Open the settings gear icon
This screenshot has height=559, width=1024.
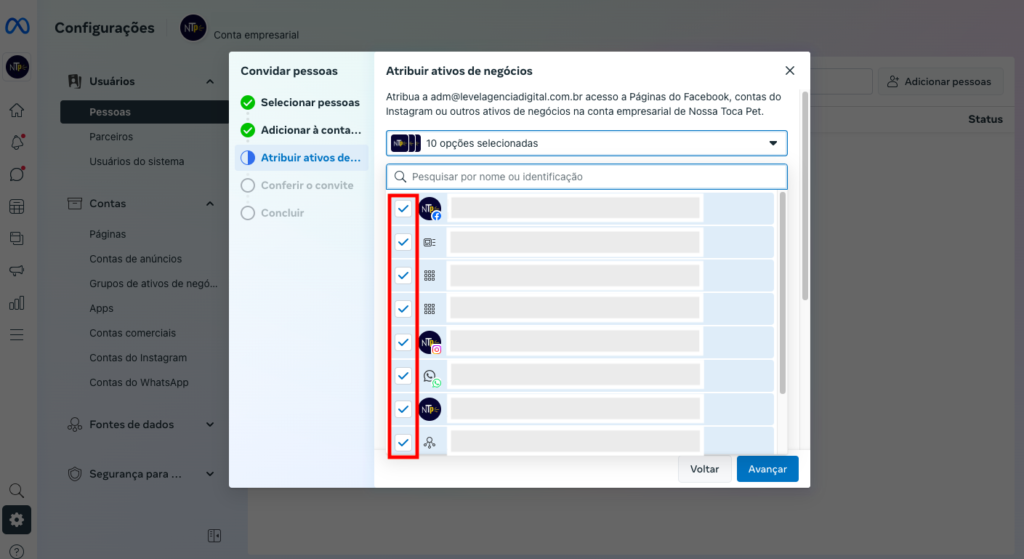pyautogui.click(x=17, y=520)
